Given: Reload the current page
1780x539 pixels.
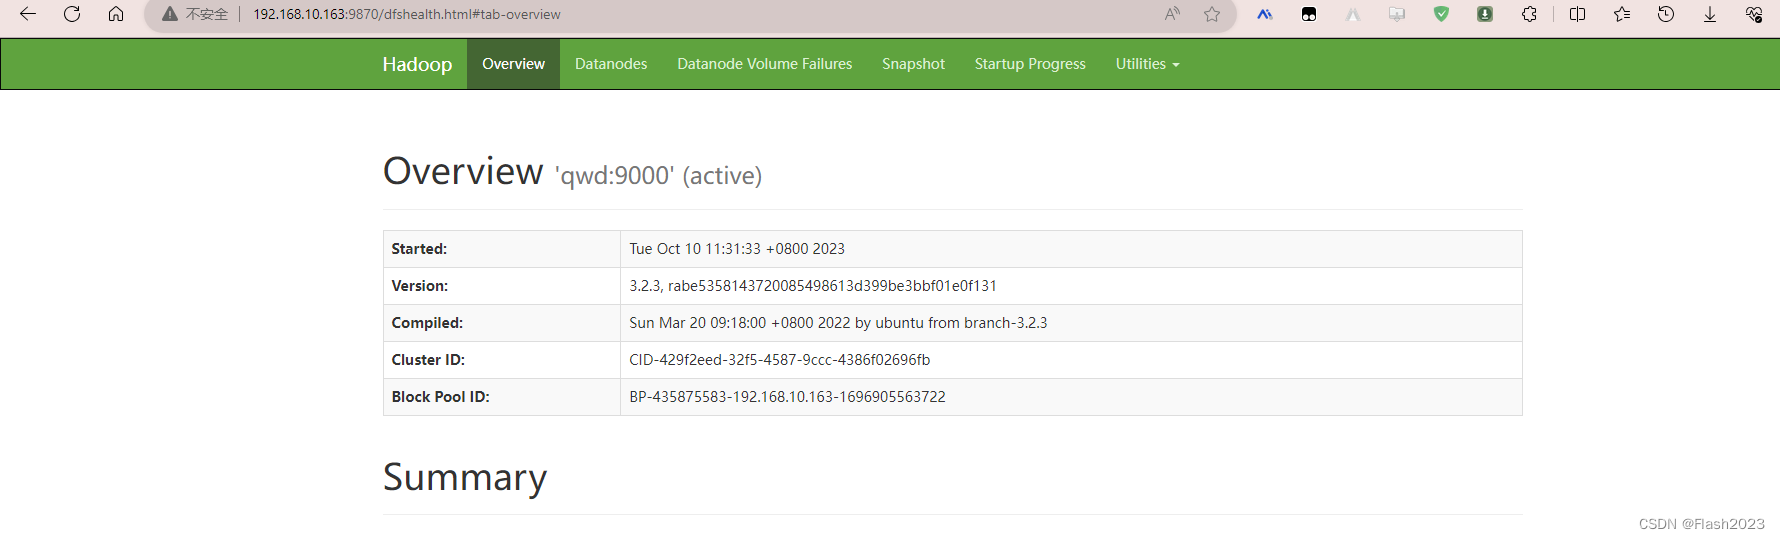Looking at the screenshot, I should (72, 14).
